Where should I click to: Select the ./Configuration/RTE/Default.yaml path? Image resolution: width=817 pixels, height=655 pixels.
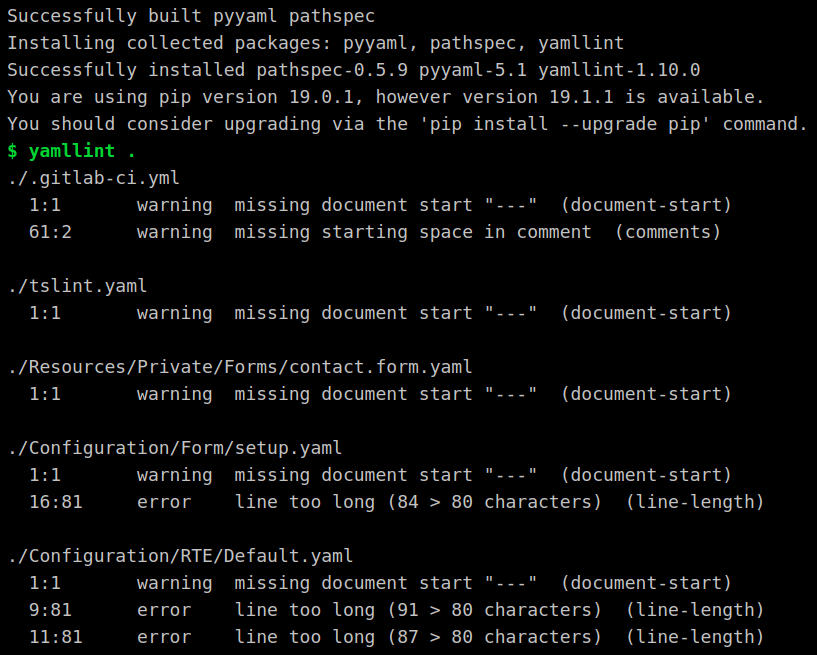(x=180, y=556)
